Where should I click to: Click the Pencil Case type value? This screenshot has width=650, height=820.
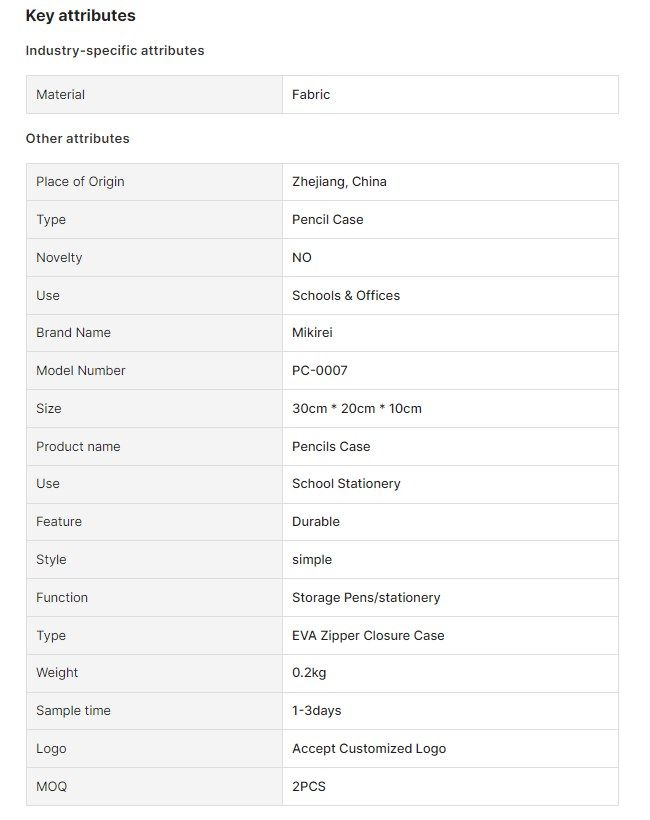(x=327, y=220)
